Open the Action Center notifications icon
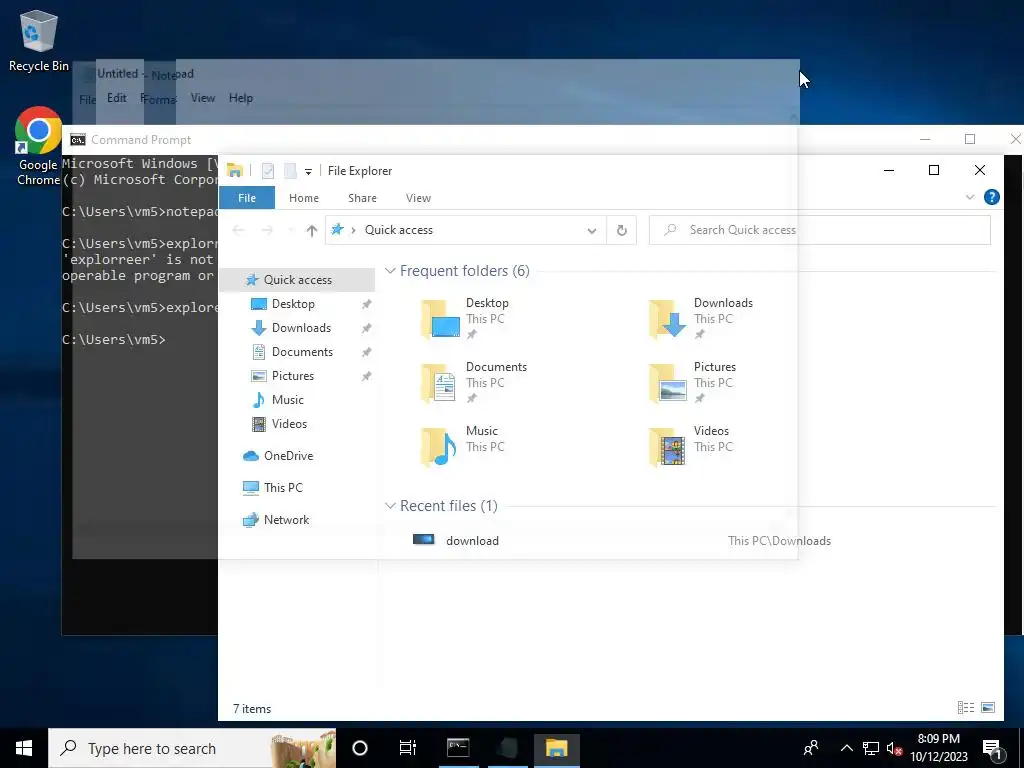This screenshot has width=1024, height=768. pyautogui.click(x=993, y=749)
